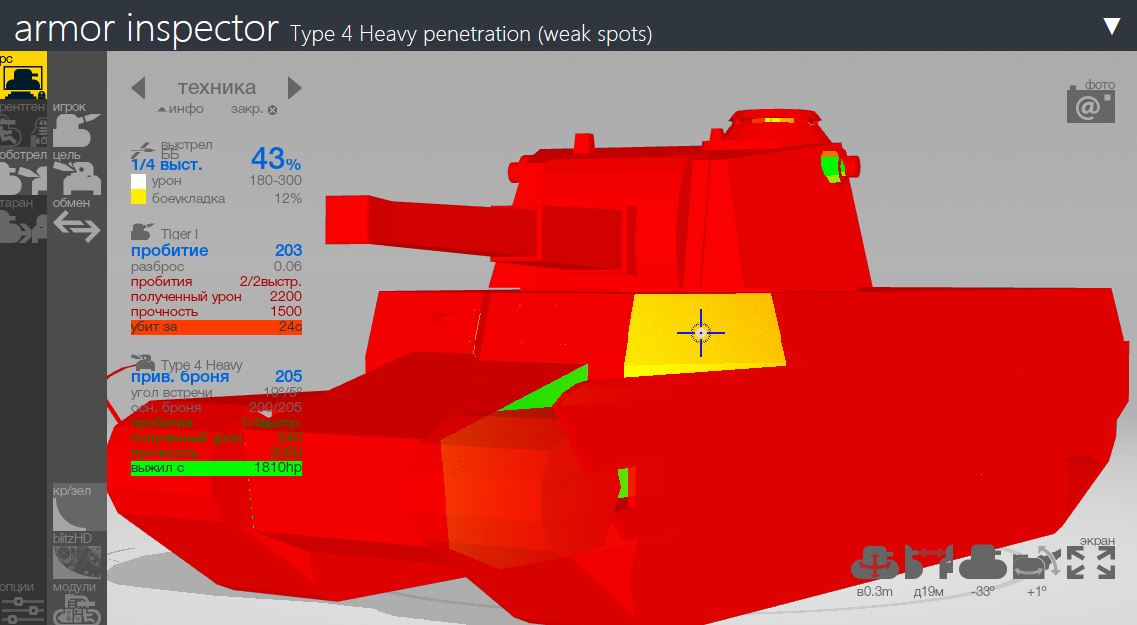Click the penetration value 203
Image resolution: width=1137 pixels, height=625 pixels.
(x=289, y=250)
